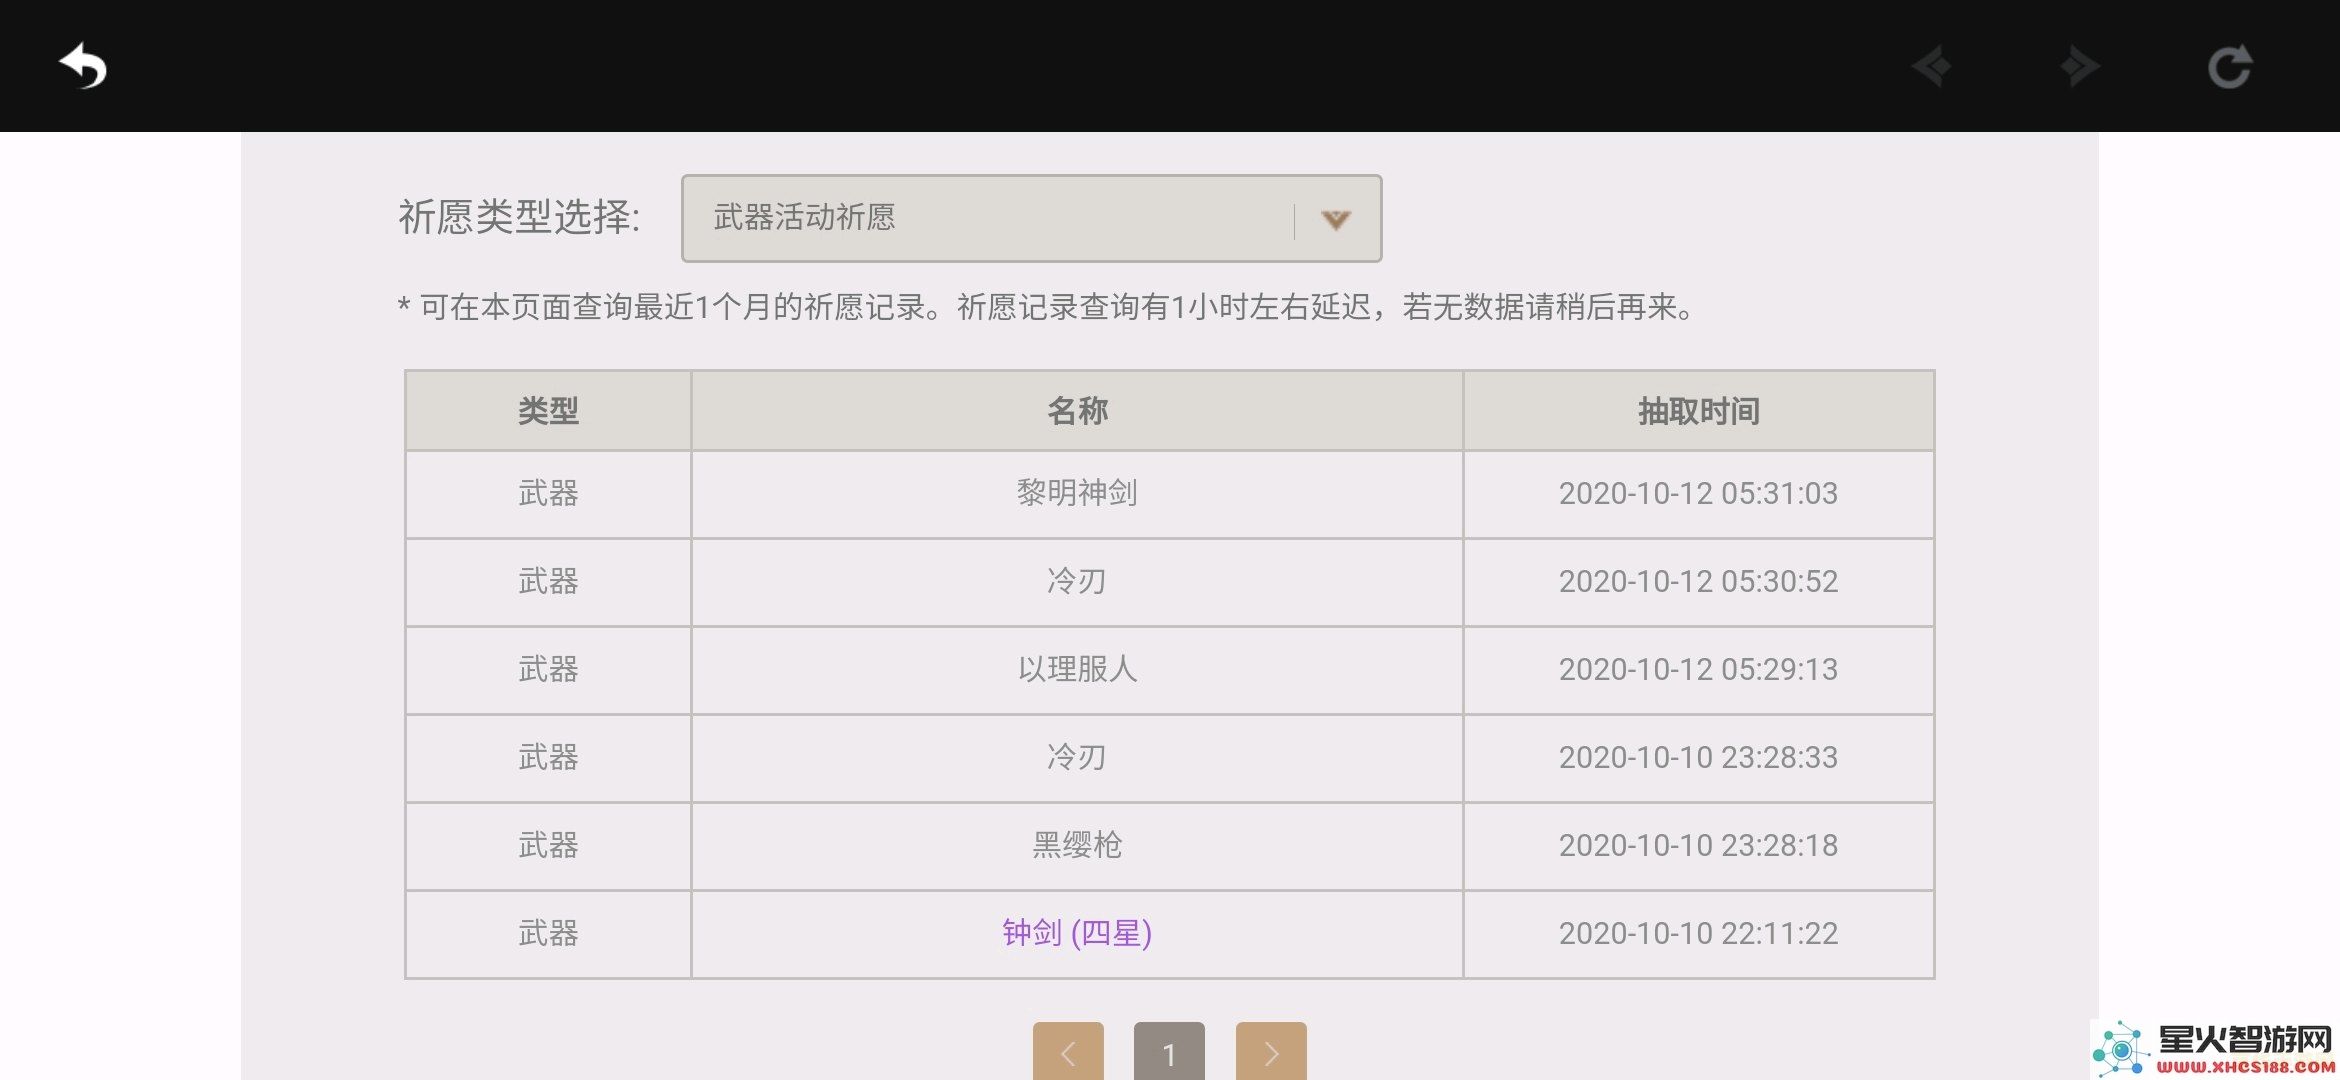The height and width of the screenshot is (1080, 2340).
Task: Open the 武器活动祈愿 wish type dropdown
Action: point(1031,218)
